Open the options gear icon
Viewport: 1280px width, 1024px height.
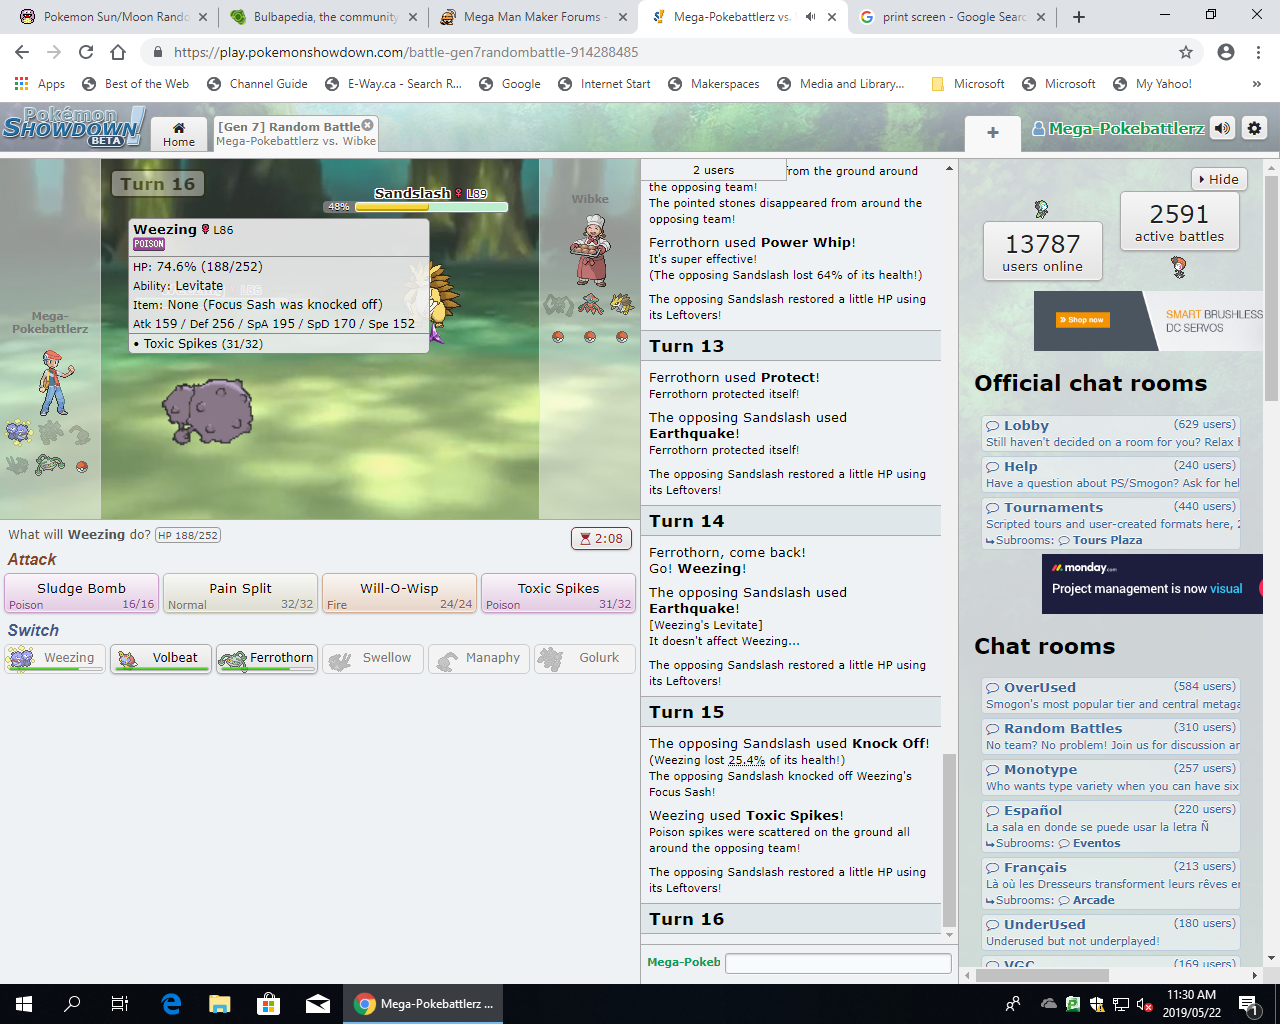click(x=1254, y=128)
